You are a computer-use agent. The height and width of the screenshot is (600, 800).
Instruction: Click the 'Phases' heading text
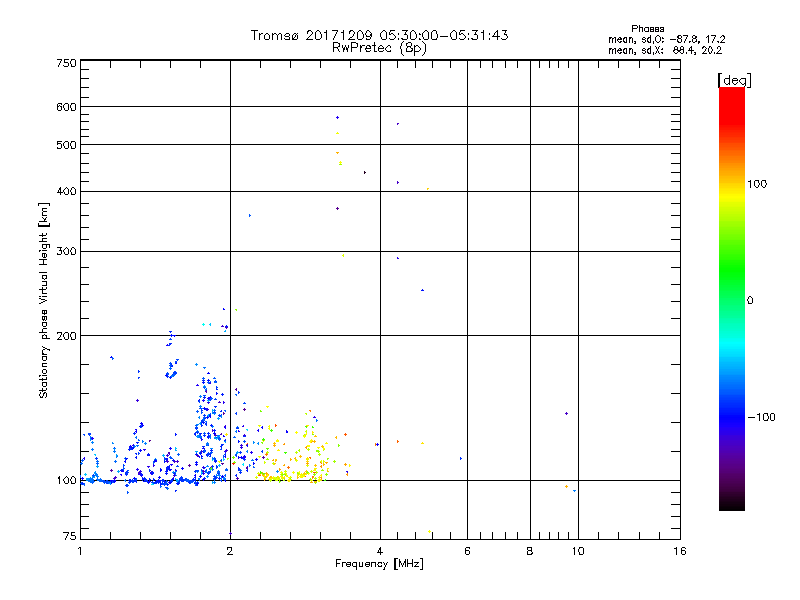(x=647, y=29)
